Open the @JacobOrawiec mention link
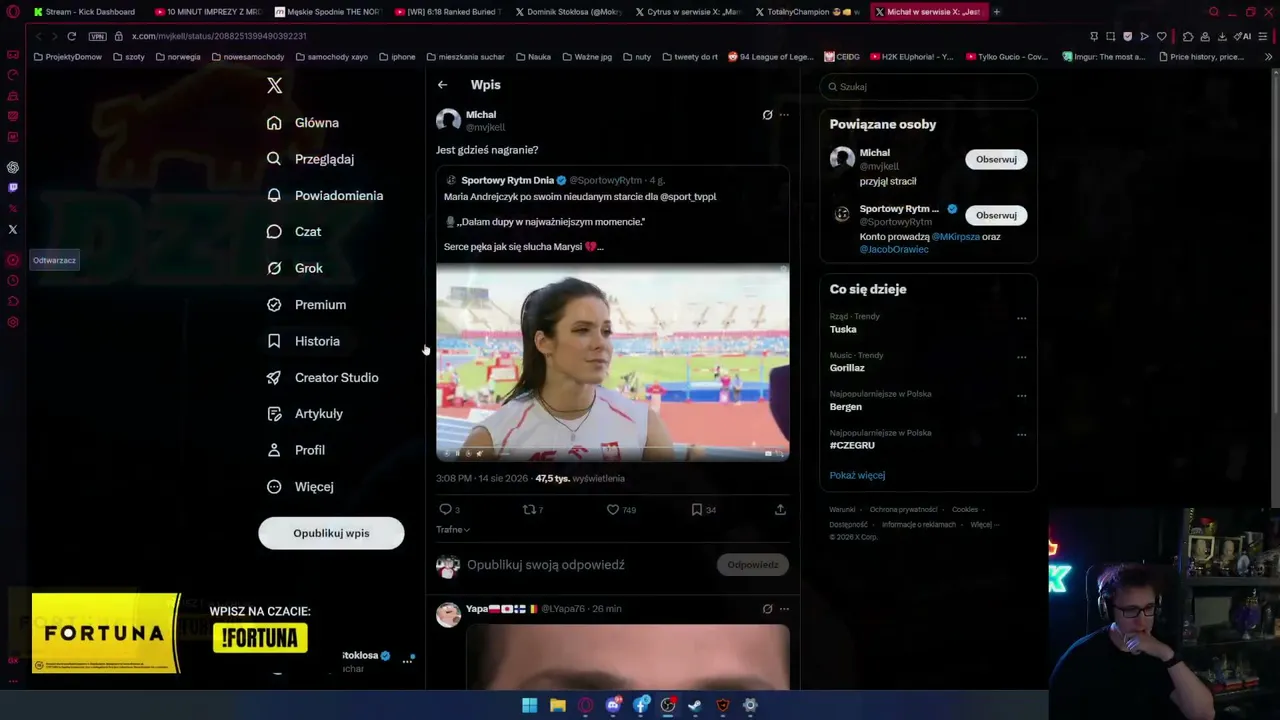Viewport: 1280px width, 720px height. (894, 249)
